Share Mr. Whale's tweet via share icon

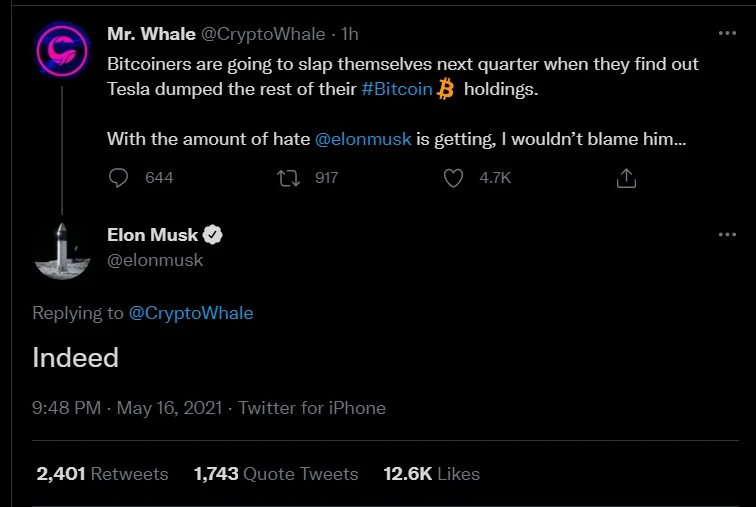[x=626, y=178]
